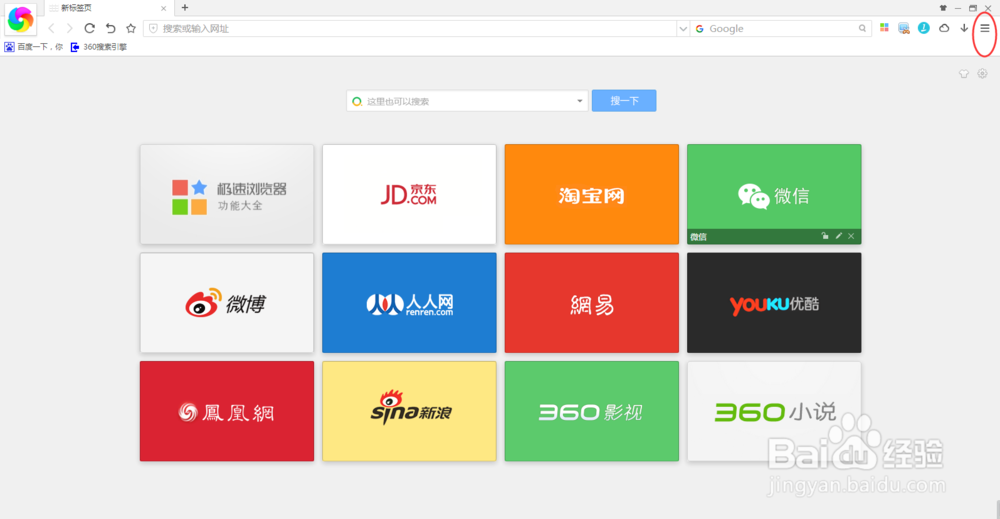
Task: Edit the 微信 tile with pencil icon
Action: point(839,237)
